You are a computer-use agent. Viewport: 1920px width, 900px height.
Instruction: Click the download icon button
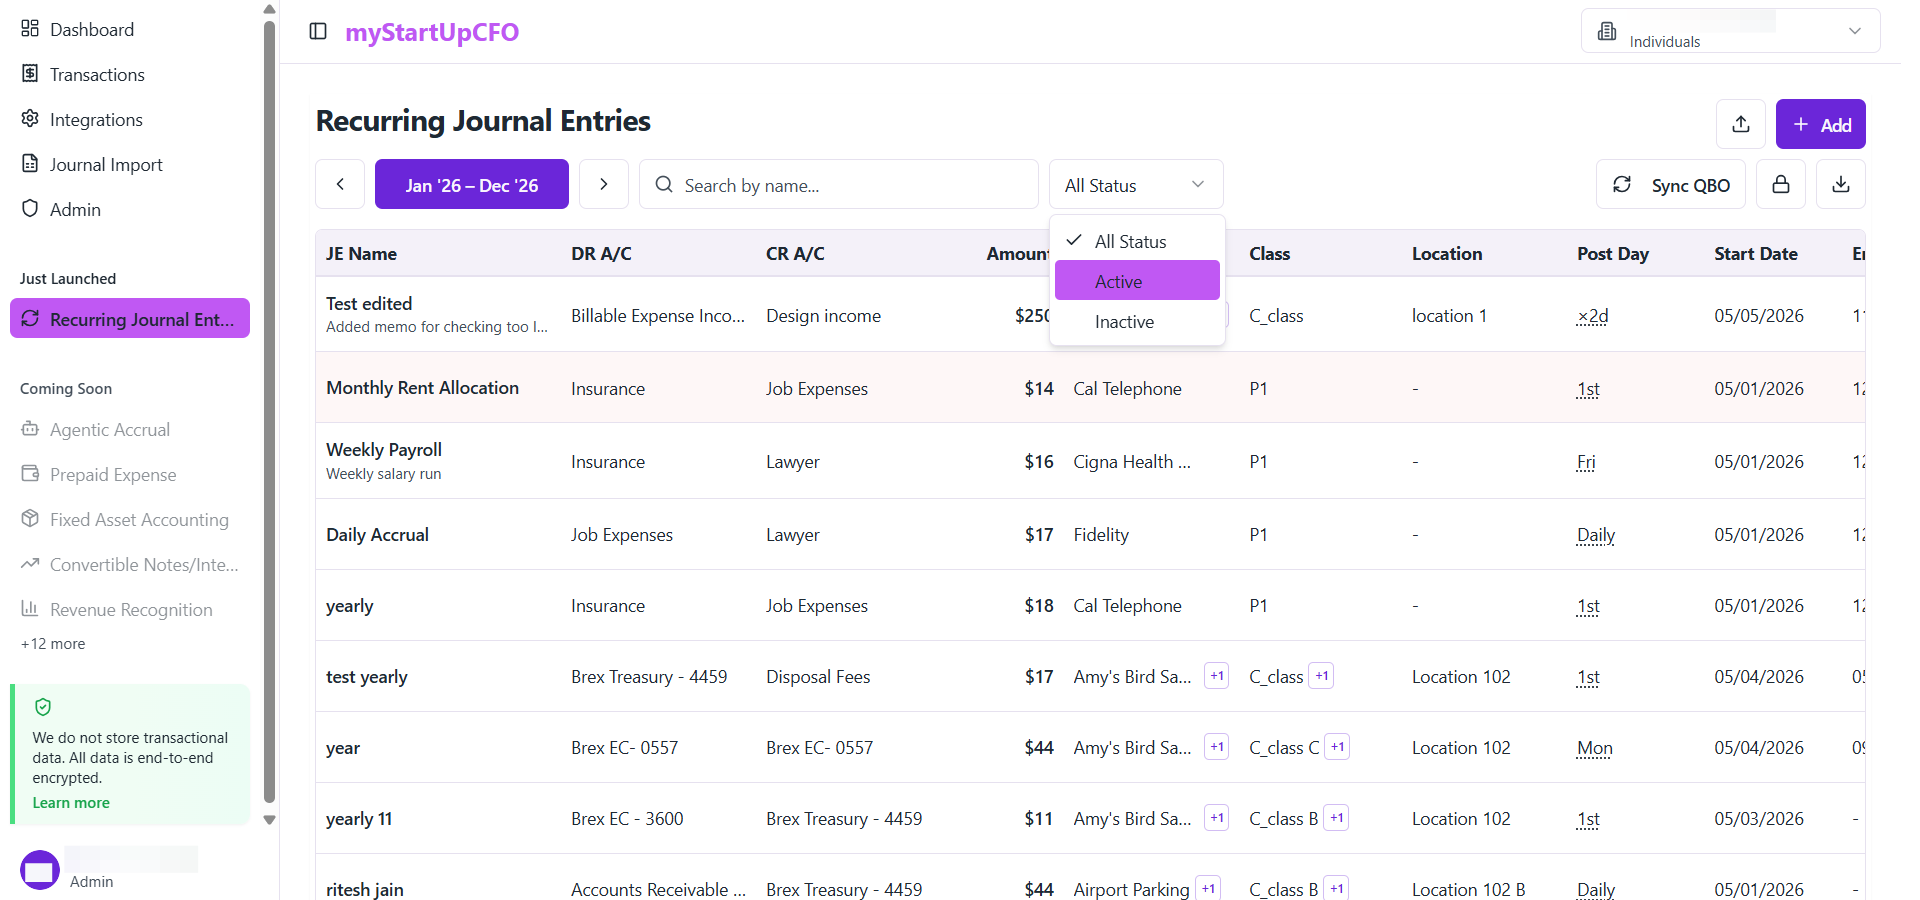1841,184
